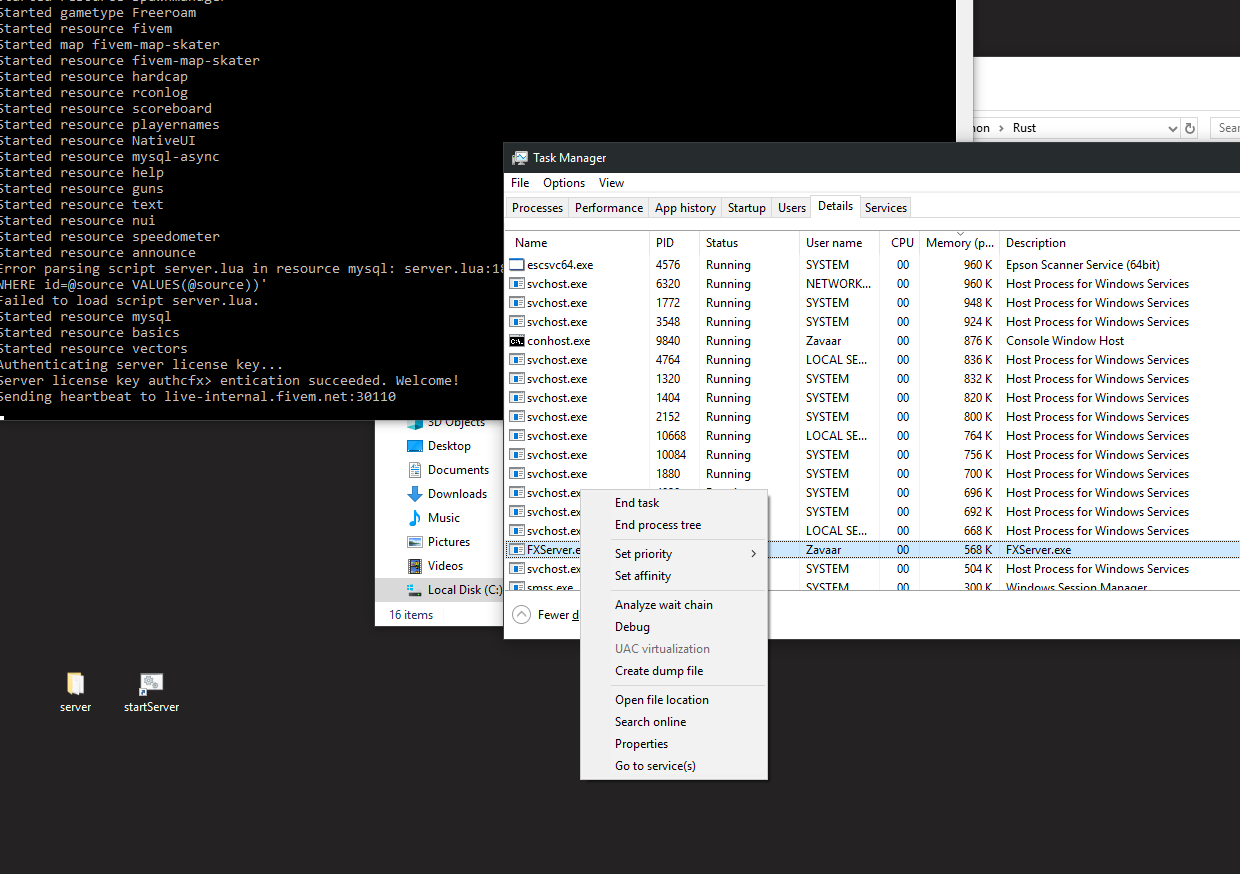Open the View menu in Task Manager
The image size is (1240, 874).
point(611,183)
